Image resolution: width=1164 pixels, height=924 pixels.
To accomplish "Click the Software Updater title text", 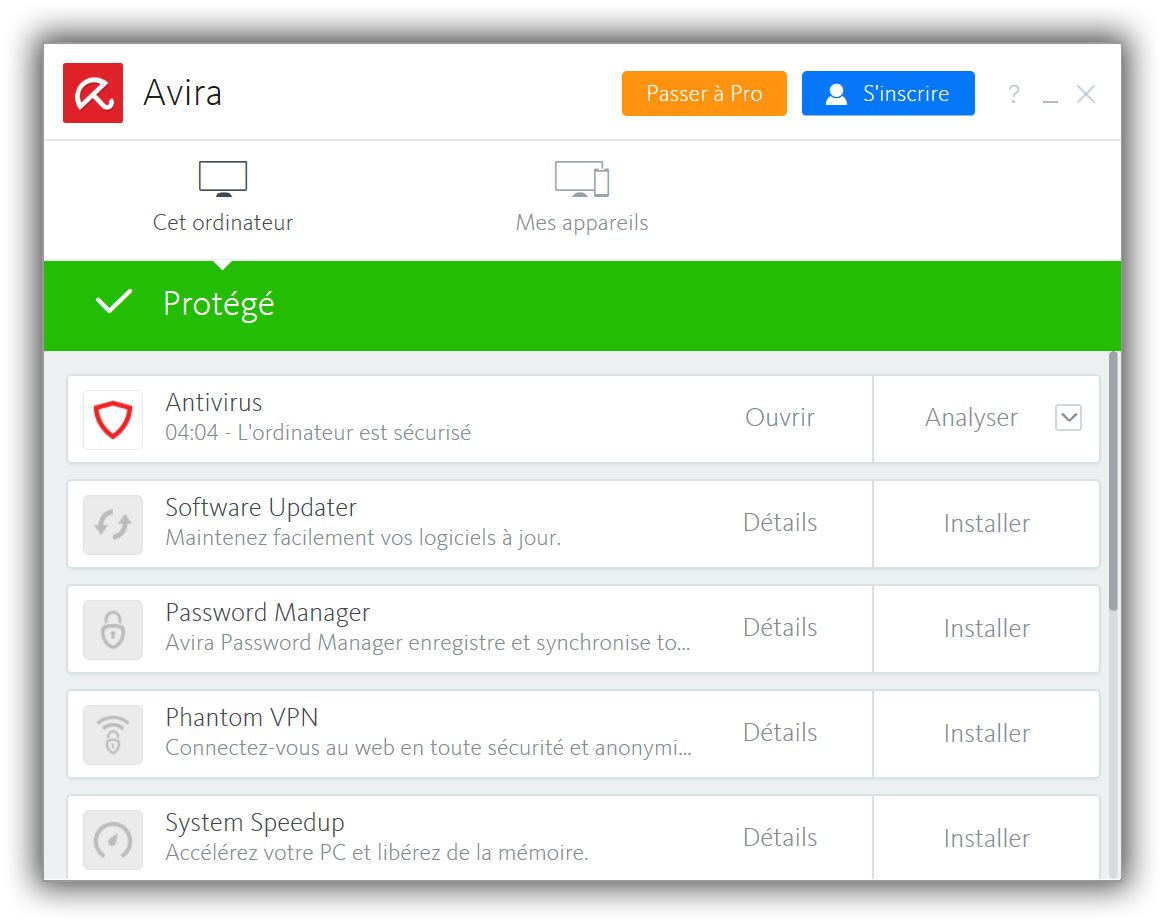I will coord(261,508).
